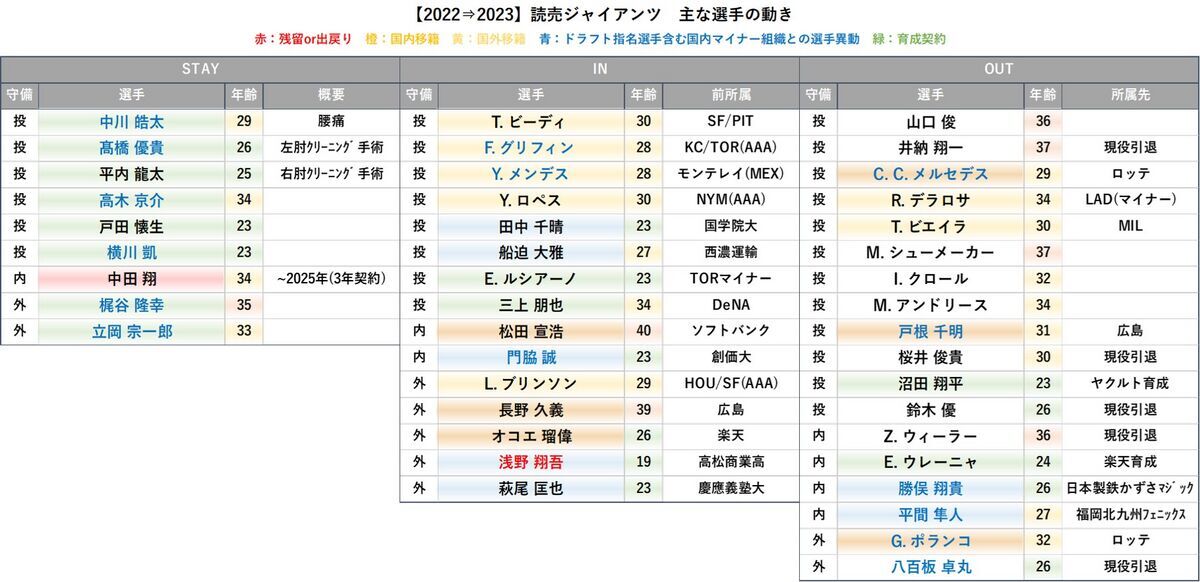Viewport: 1200px width, 582px height.
Task: Click the ヤクルト育成 destination cell
Action: [1130, 383]
